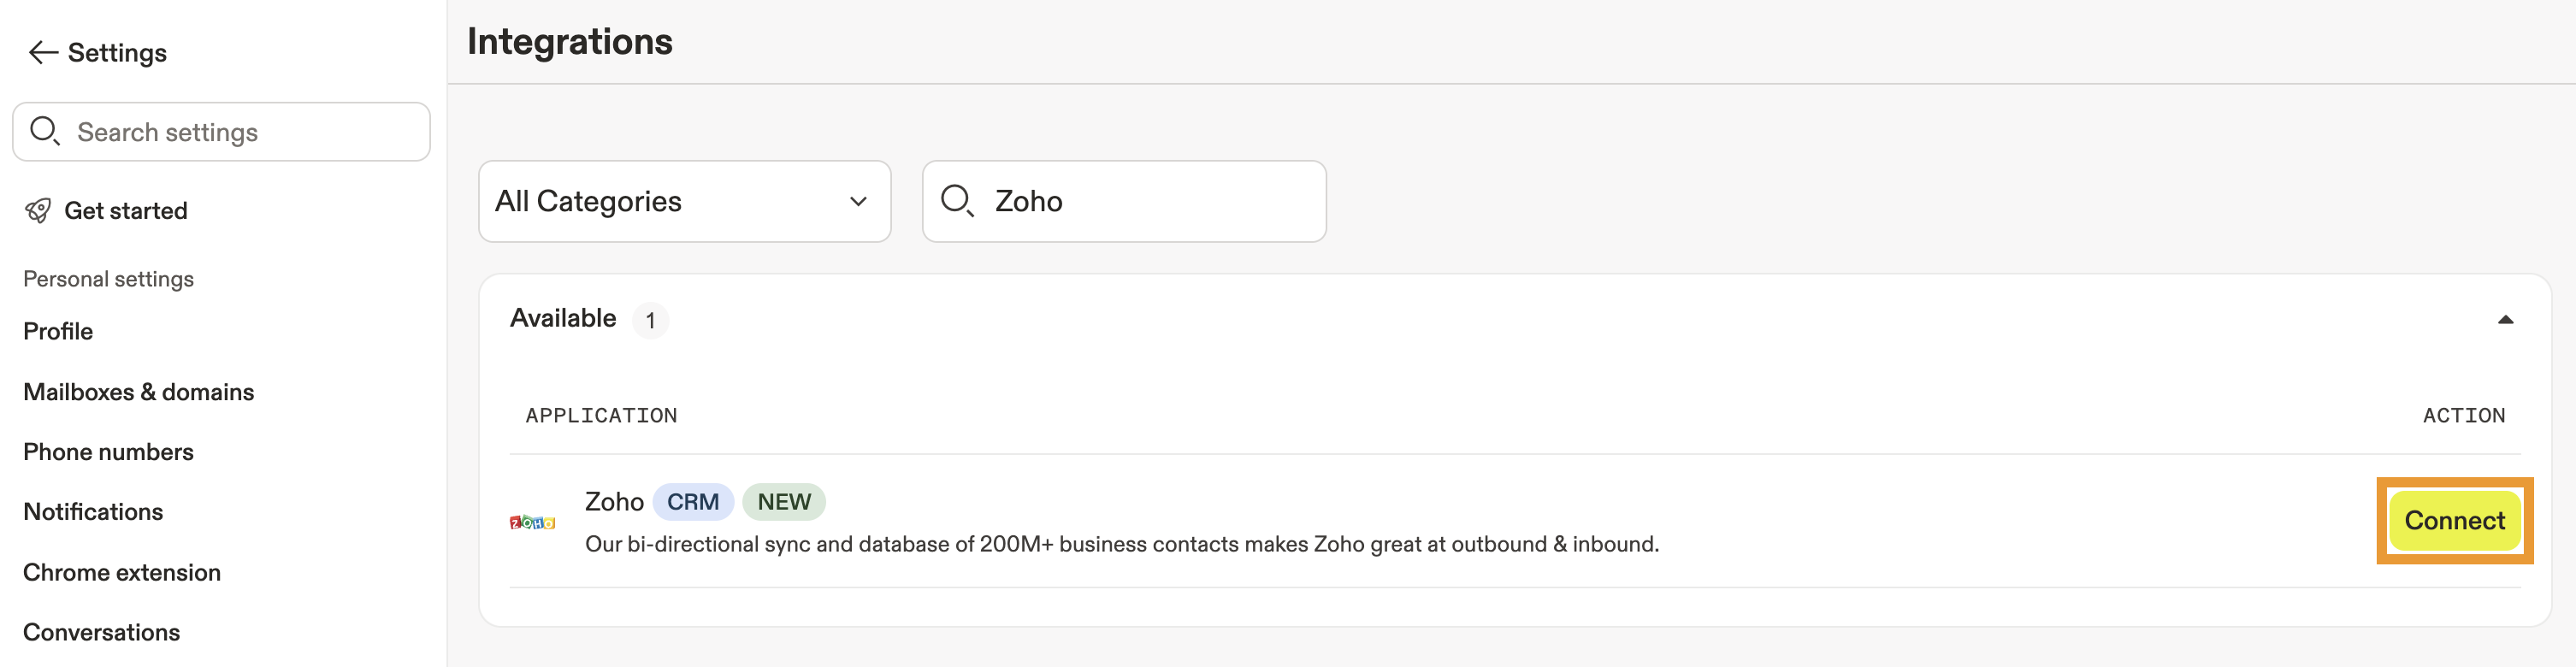Collapse the Available section arrow
Viewport: 2576px width, 667px height.
2505,320
